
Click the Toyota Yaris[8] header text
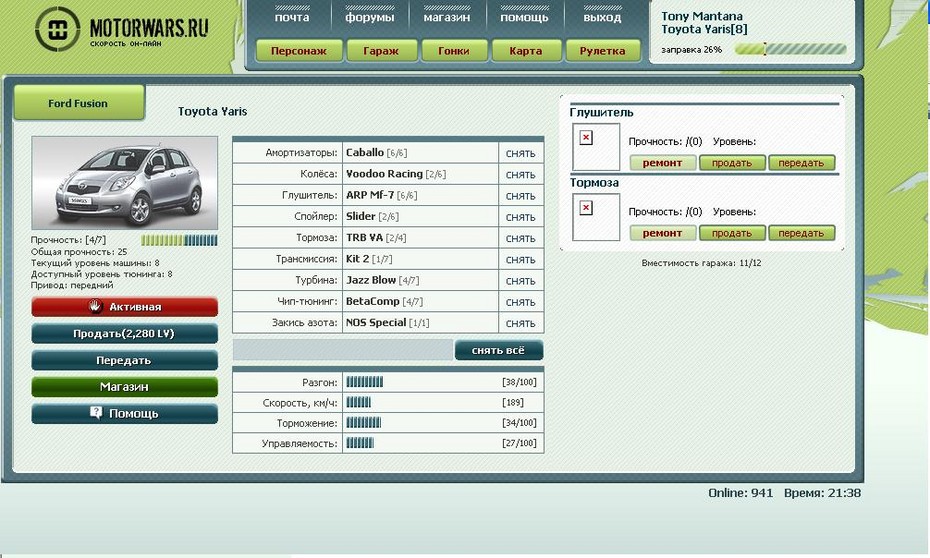pyautogui.click(x=704, y=29)
